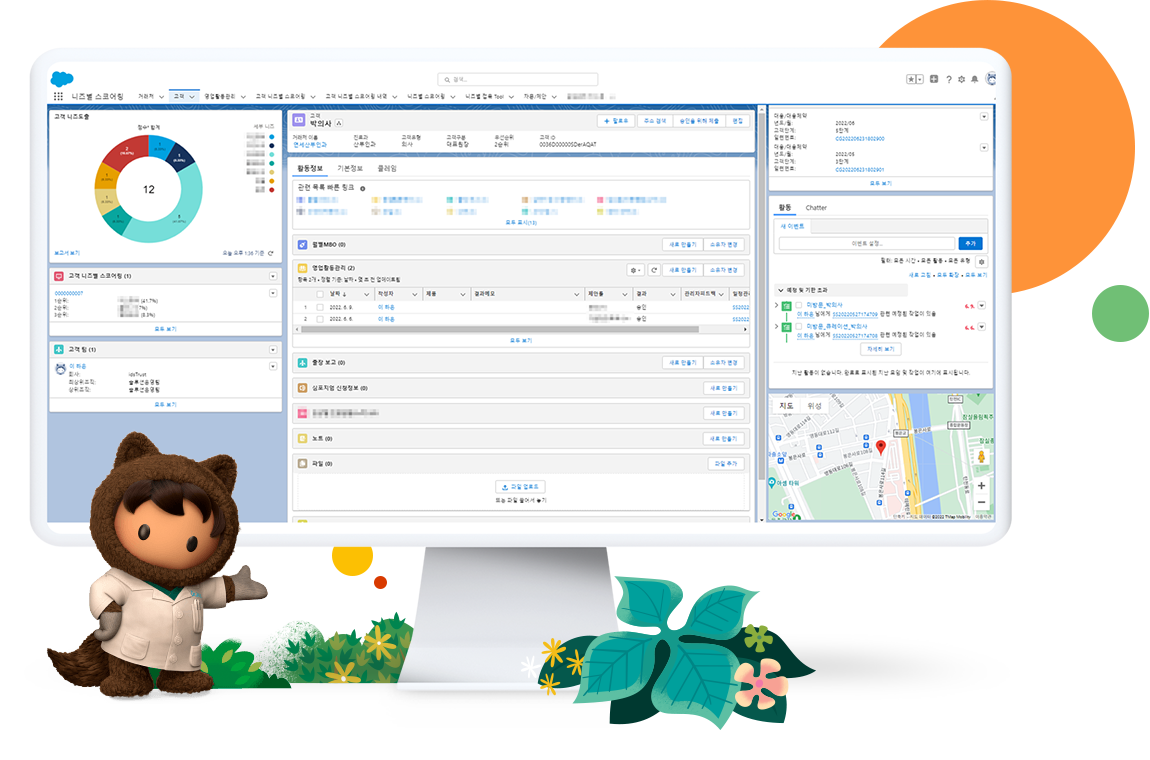Open the 거래처 nav tab dropdown arrow

coord(161,97)
